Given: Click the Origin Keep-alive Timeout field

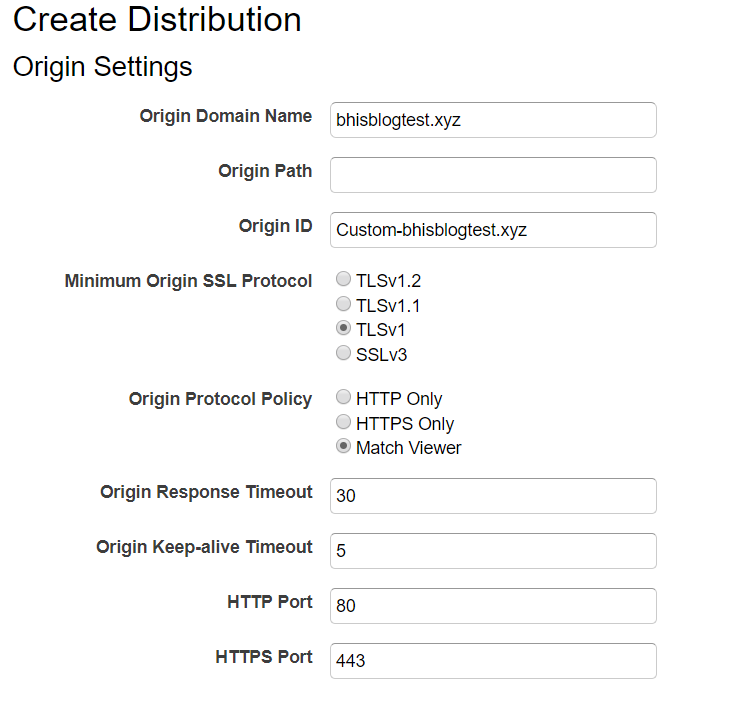Looking at the screenshot, I should point(493,551).
